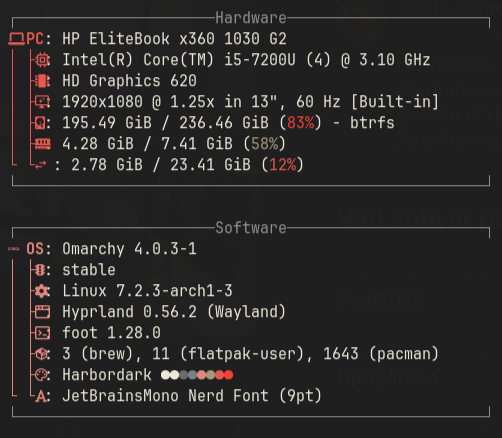Click the package box icon beside brew count
The image size is (502, 438).
pyautogui.click(x=42, y=354)
